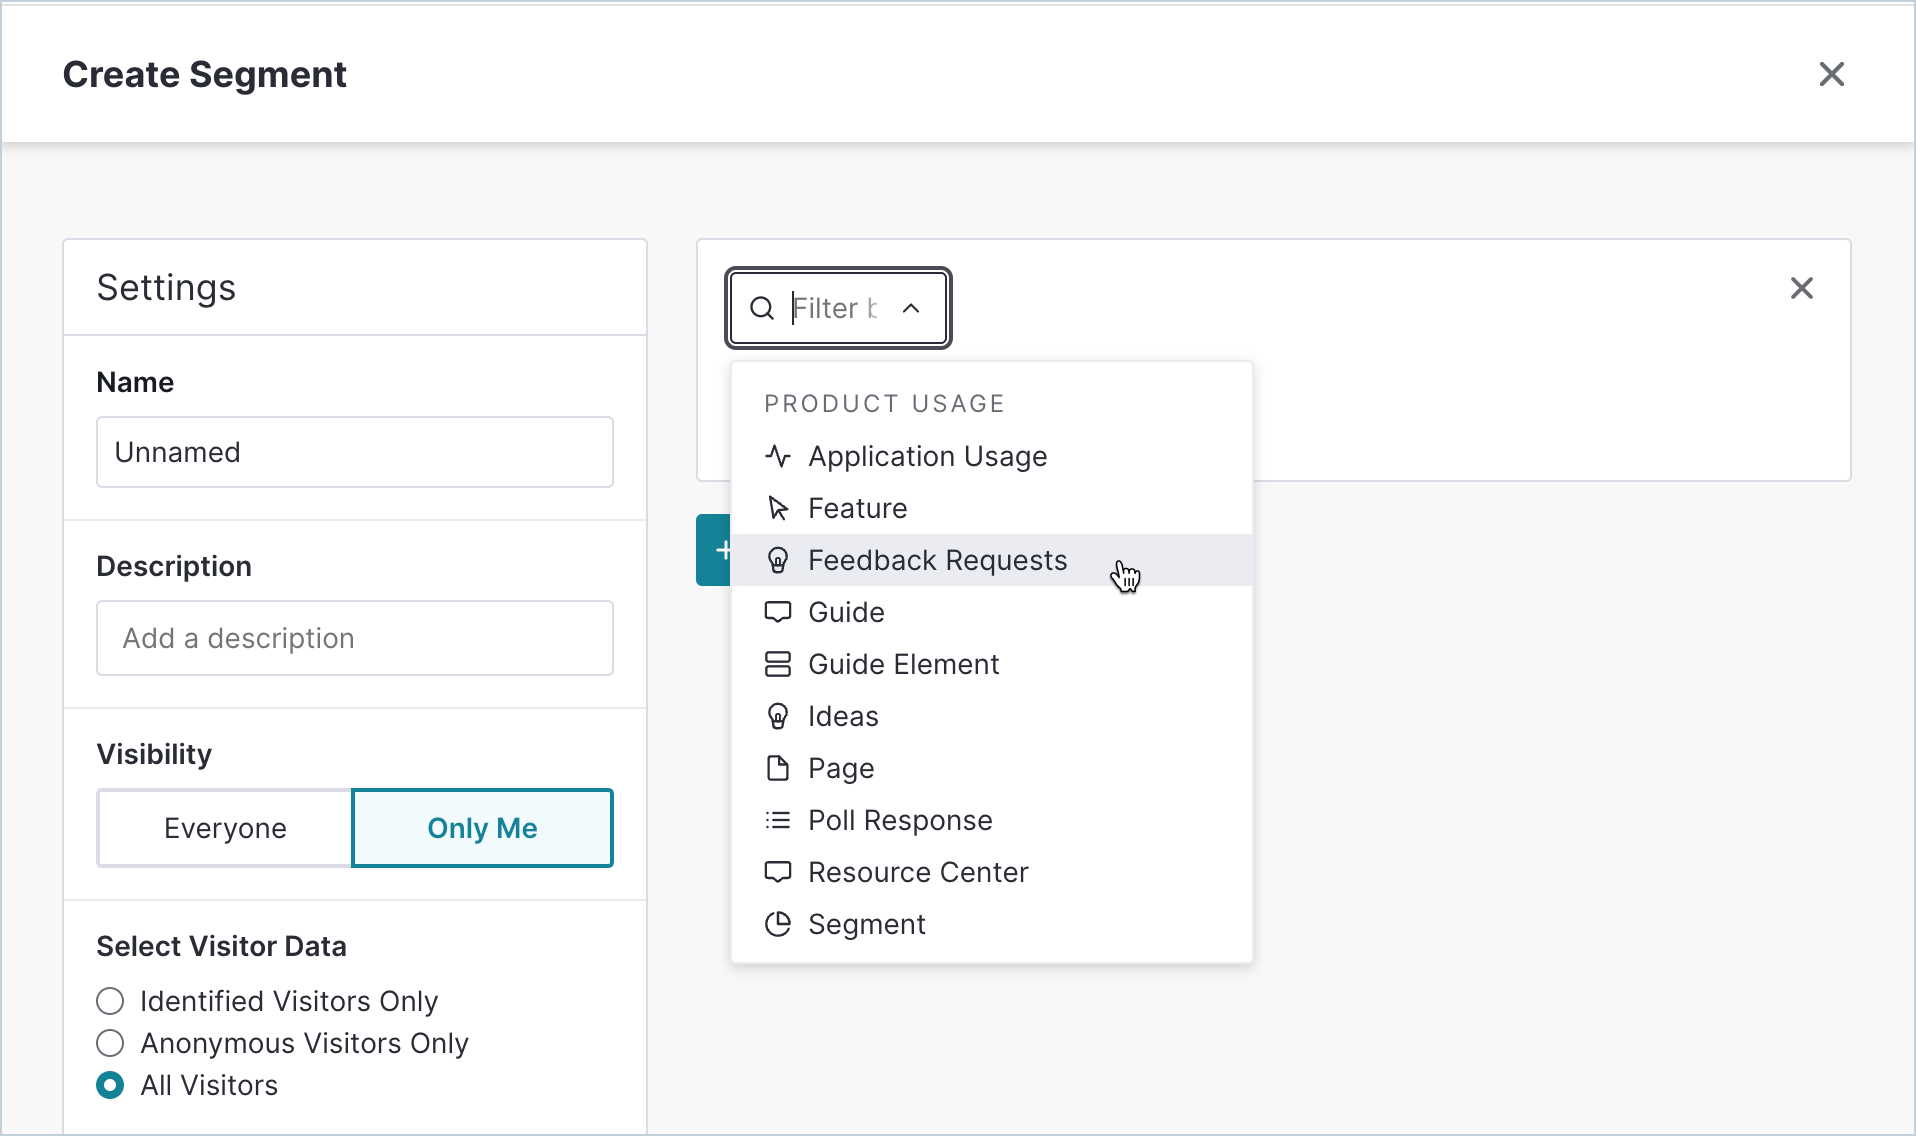This screenshot has height=1136, width=1916.
Task: Choose the All Visitors radio option
Action: [x=110, y=1085]
